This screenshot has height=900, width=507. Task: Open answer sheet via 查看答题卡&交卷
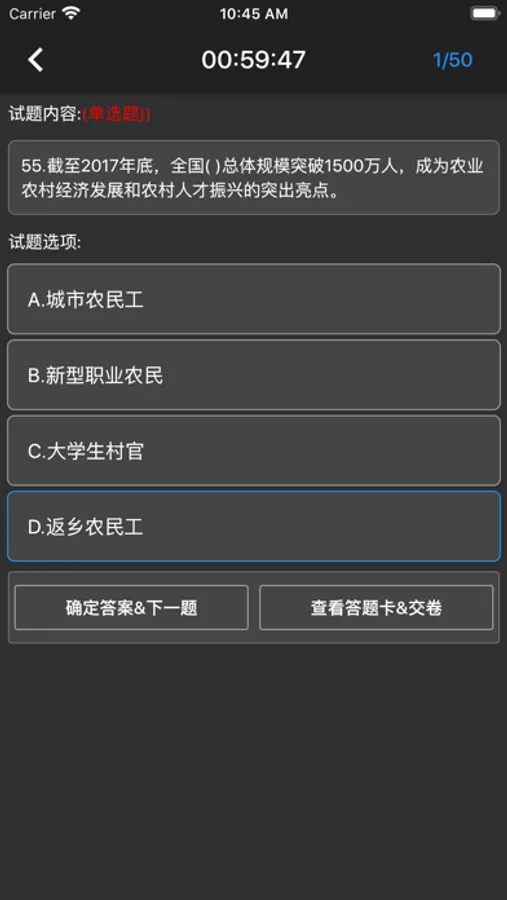pyautogui.click(x=376, y=608)
